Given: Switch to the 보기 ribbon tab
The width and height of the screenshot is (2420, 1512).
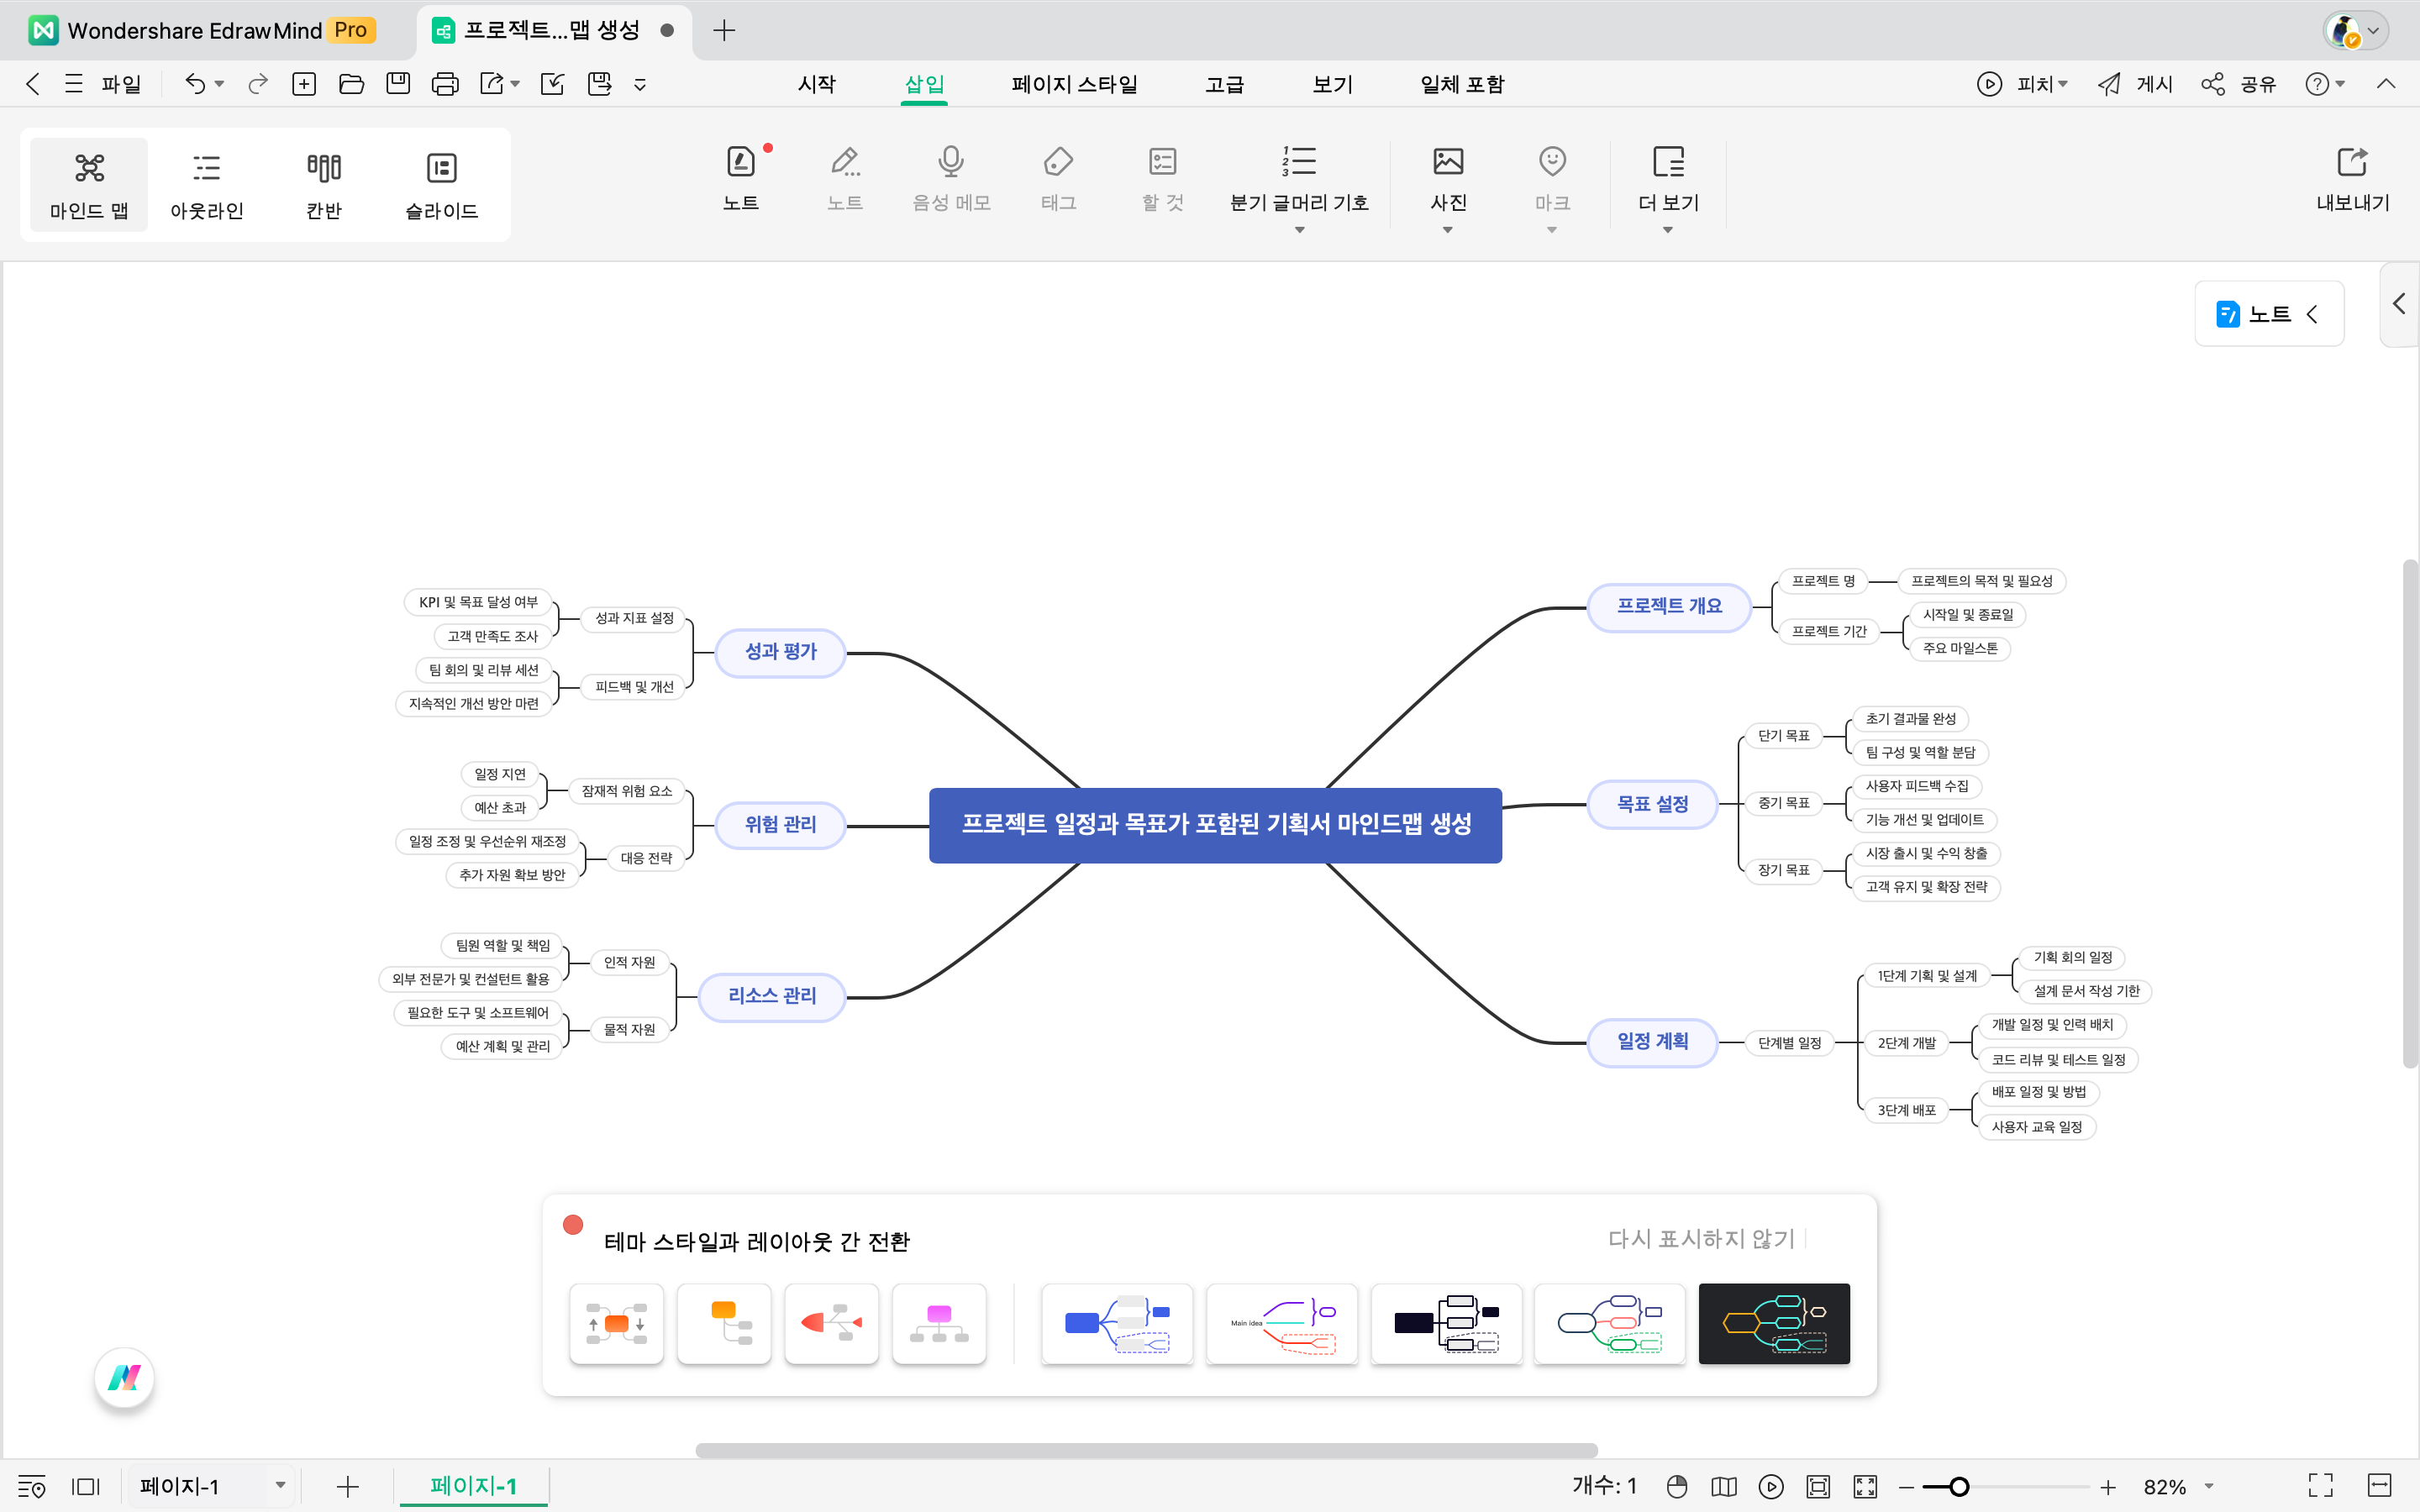Looking at the screenshot, I should [x=1332, y=84].
